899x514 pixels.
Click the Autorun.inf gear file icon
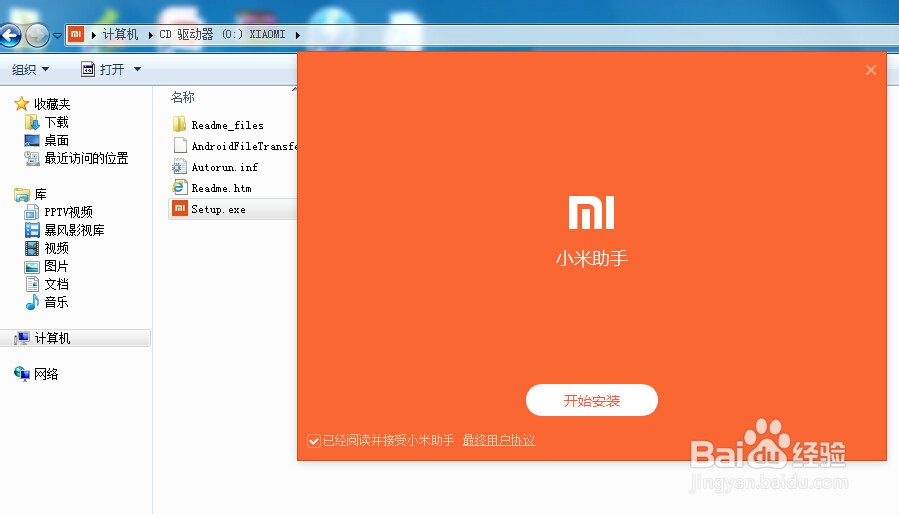point(179,167)
